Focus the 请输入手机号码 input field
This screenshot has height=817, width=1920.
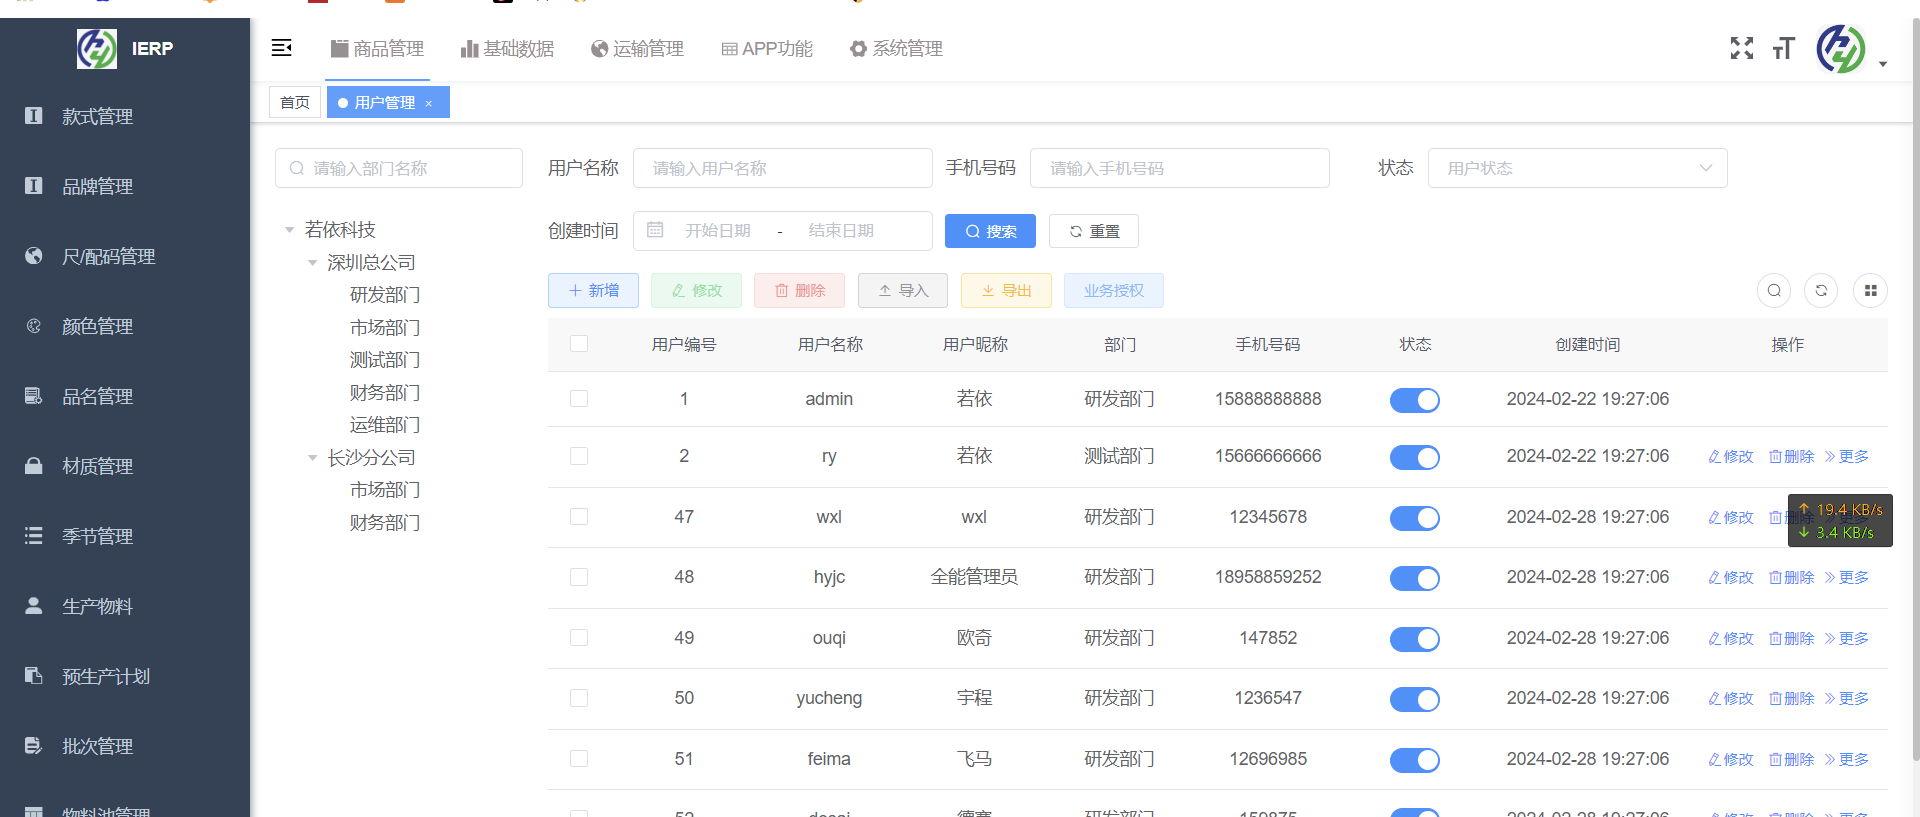pos(1180,168)
